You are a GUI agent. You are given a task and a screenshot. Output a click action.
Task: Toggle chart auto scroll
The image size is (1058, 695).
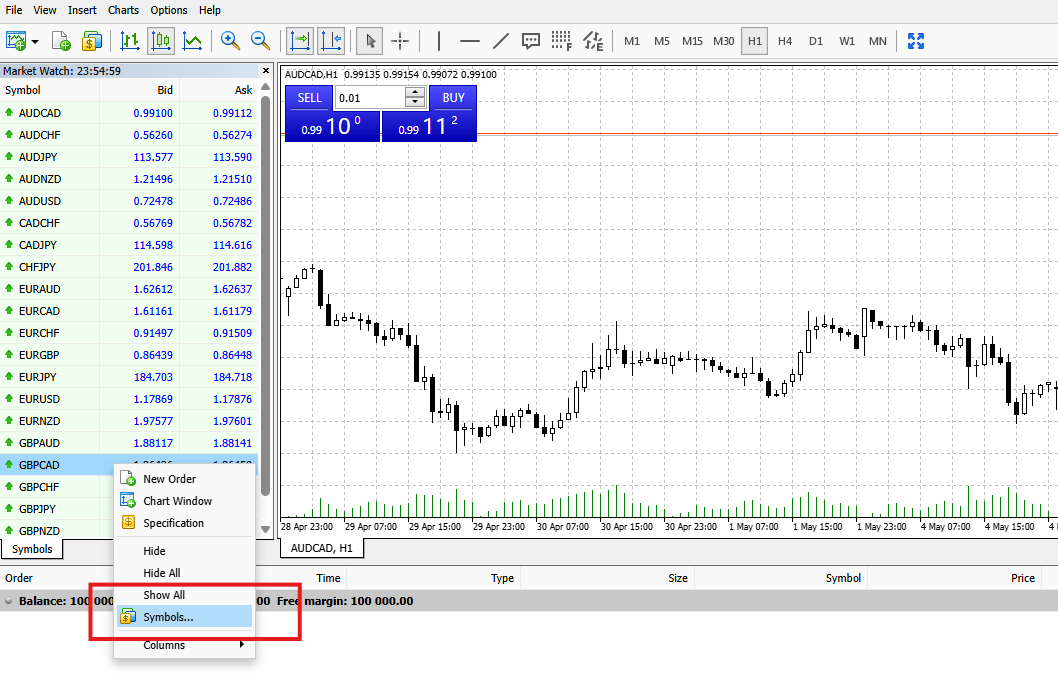coord(300,41)
